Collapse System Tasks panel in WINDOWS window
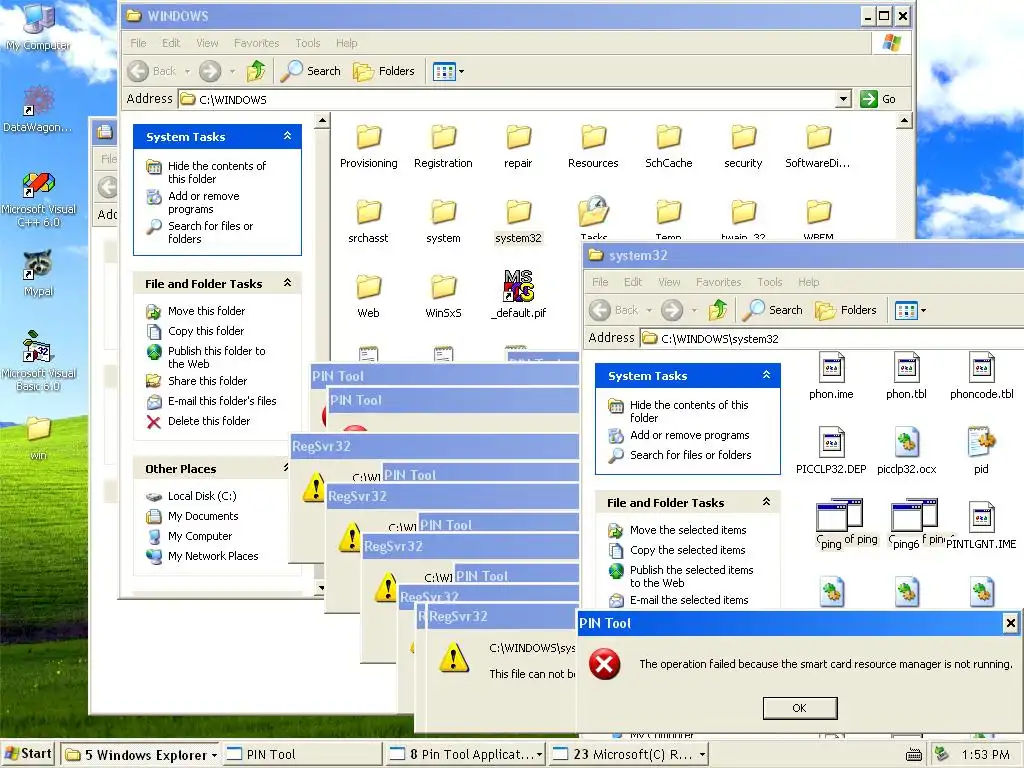This screenshot has height=768, width=1024. coord(287,136)
